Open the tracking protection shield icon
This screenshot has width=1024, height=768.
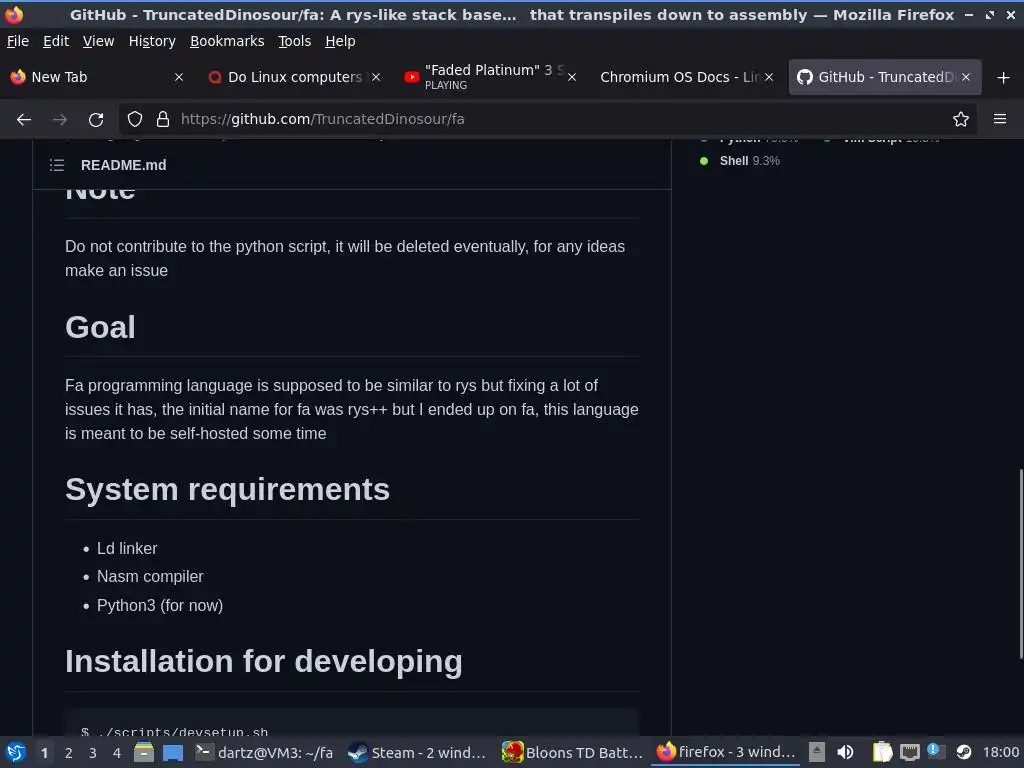(135, 120)
